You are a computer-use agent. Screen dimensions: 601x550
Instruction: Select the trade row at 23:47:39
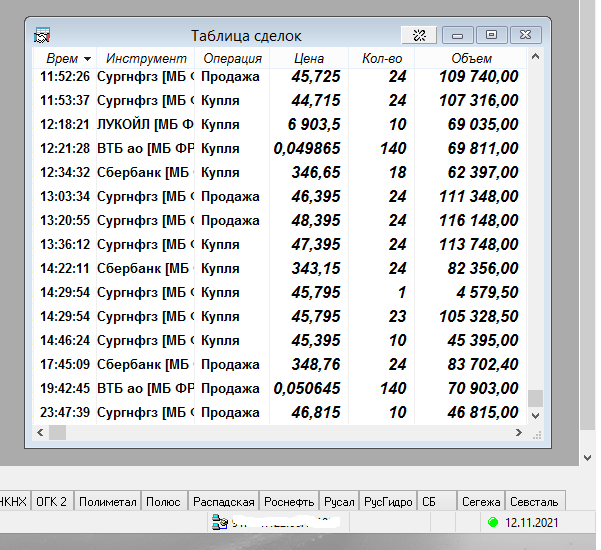point(280,412)
